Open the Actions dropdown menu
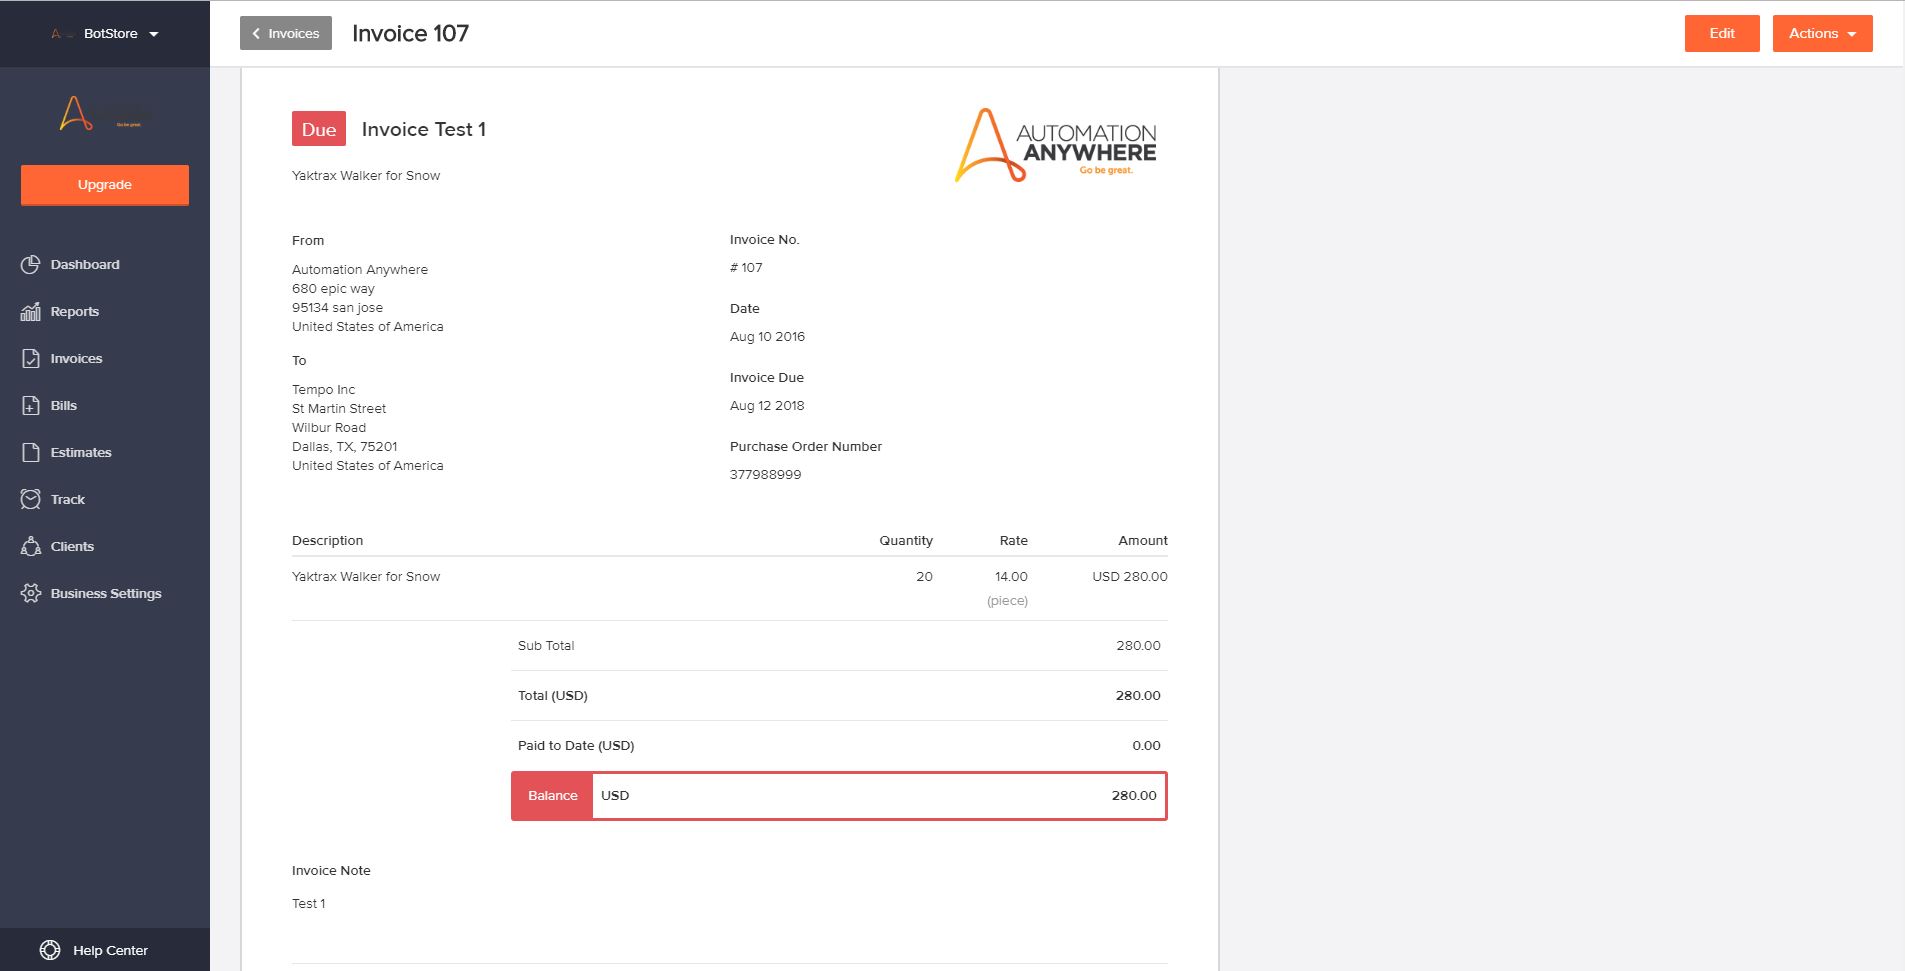This screenshot has width=1905, height=971. click(x=1823, y=33)
